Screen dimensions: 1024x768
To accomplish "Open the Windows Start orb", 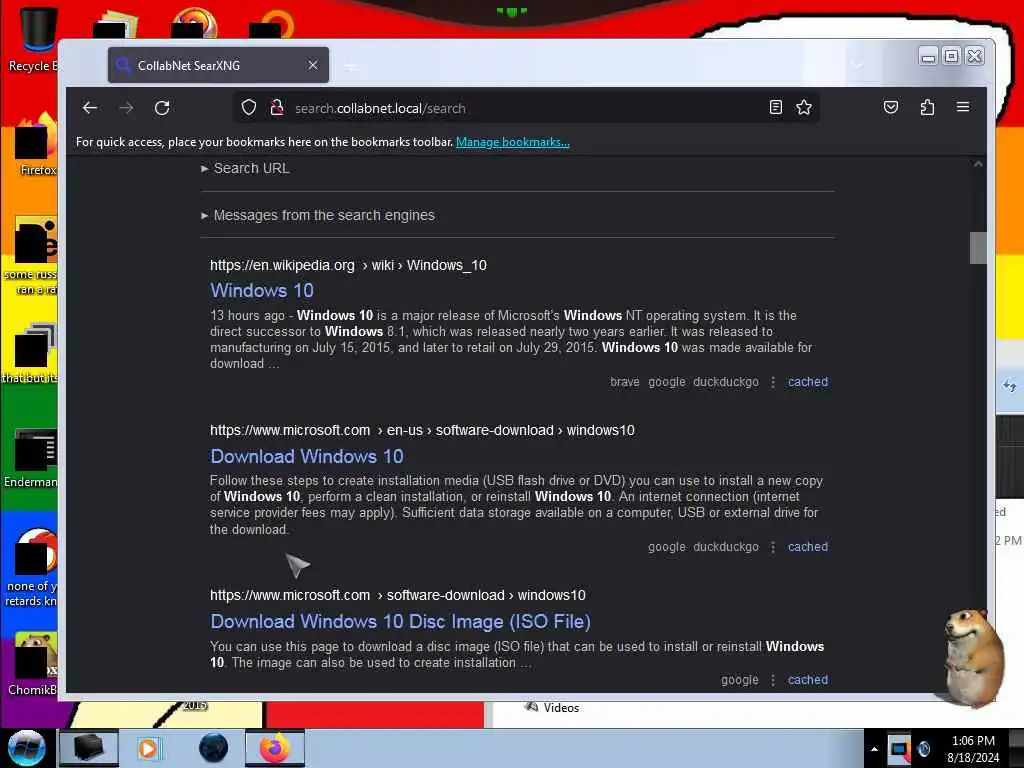I will tap(27, 748).
